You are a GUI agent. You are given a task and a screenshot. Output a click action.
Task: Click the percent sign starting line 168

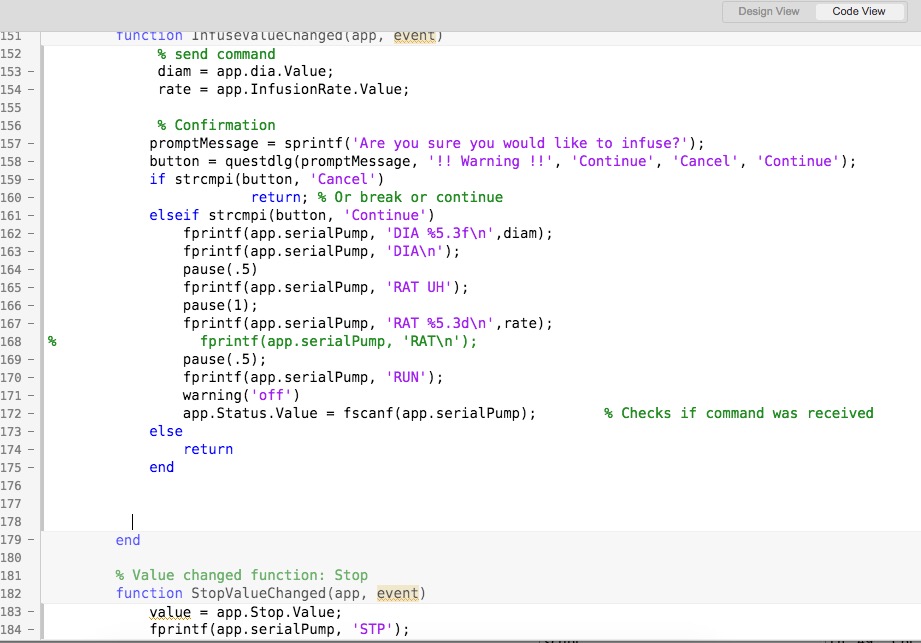coord(52,341)
